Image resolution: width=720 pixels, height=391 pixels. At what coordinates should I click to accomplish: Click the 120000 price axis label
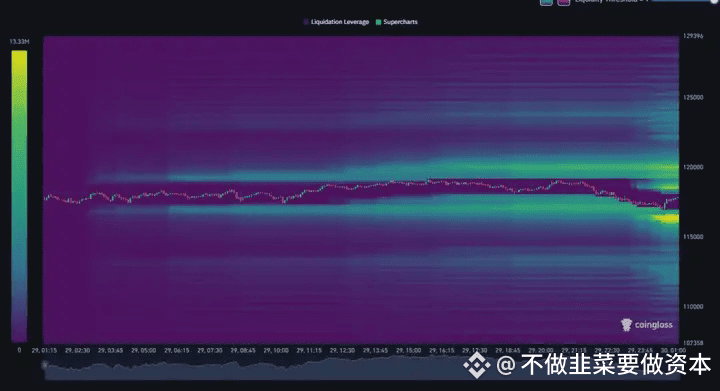click(693, 167)
